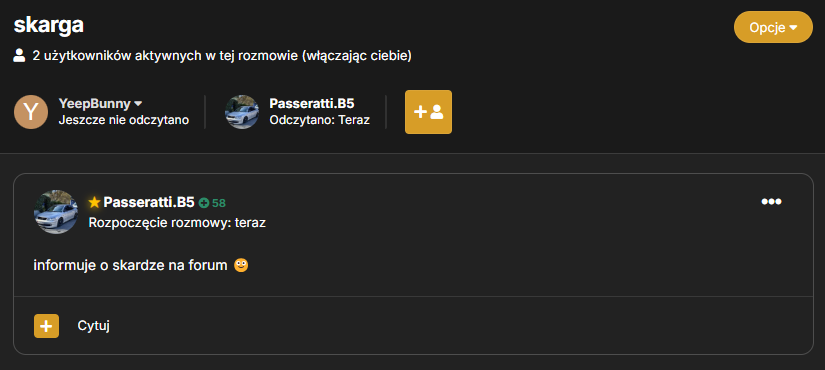Click the Cytuj quote link
825x370 pixels.
(94, 326)
